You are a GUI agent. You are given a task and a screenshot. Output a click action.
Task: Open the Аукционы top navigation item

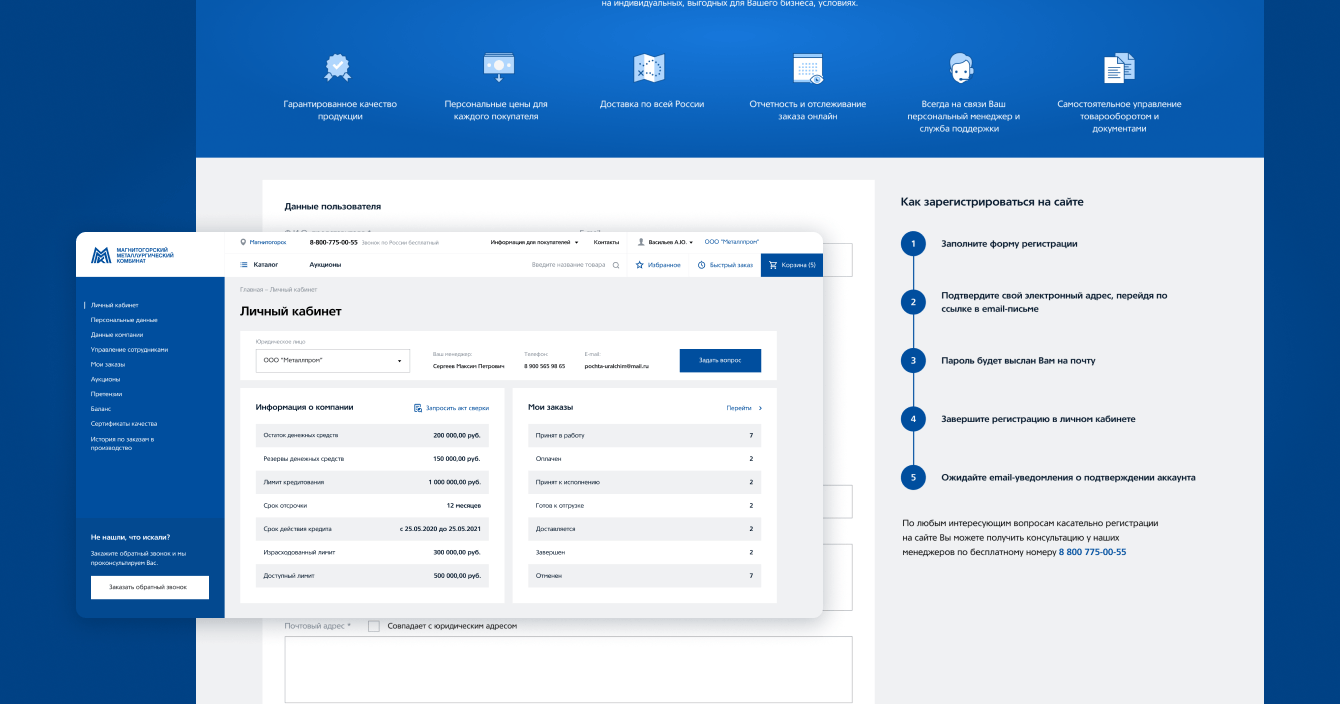(325, 265)
